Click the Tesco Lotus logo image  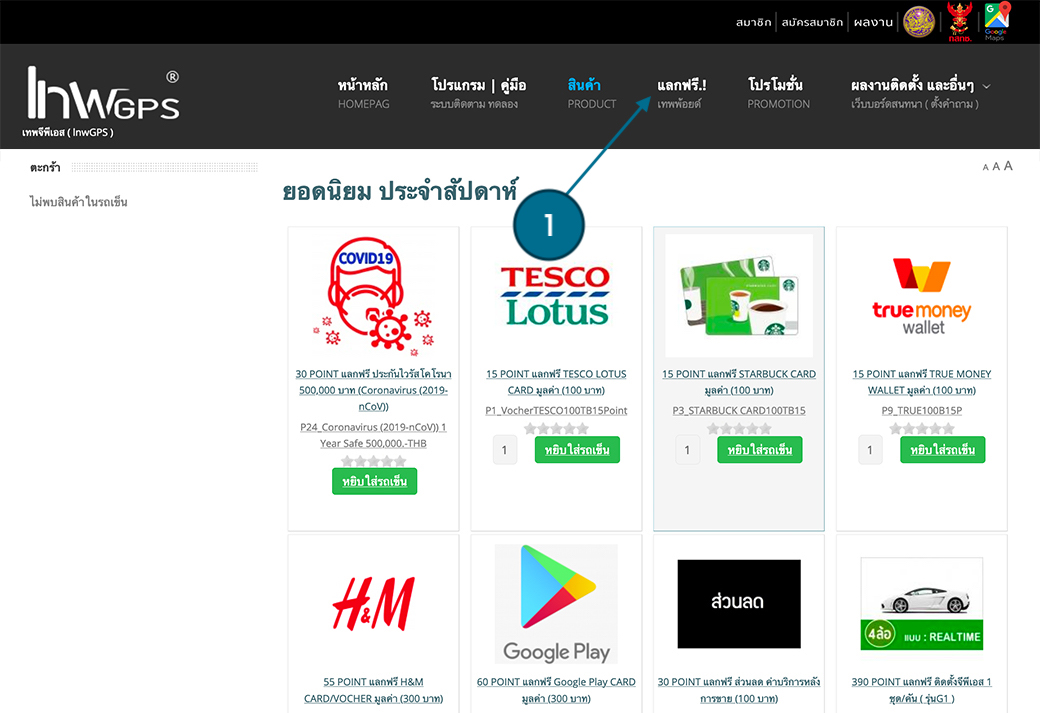(x=556, y=295)
